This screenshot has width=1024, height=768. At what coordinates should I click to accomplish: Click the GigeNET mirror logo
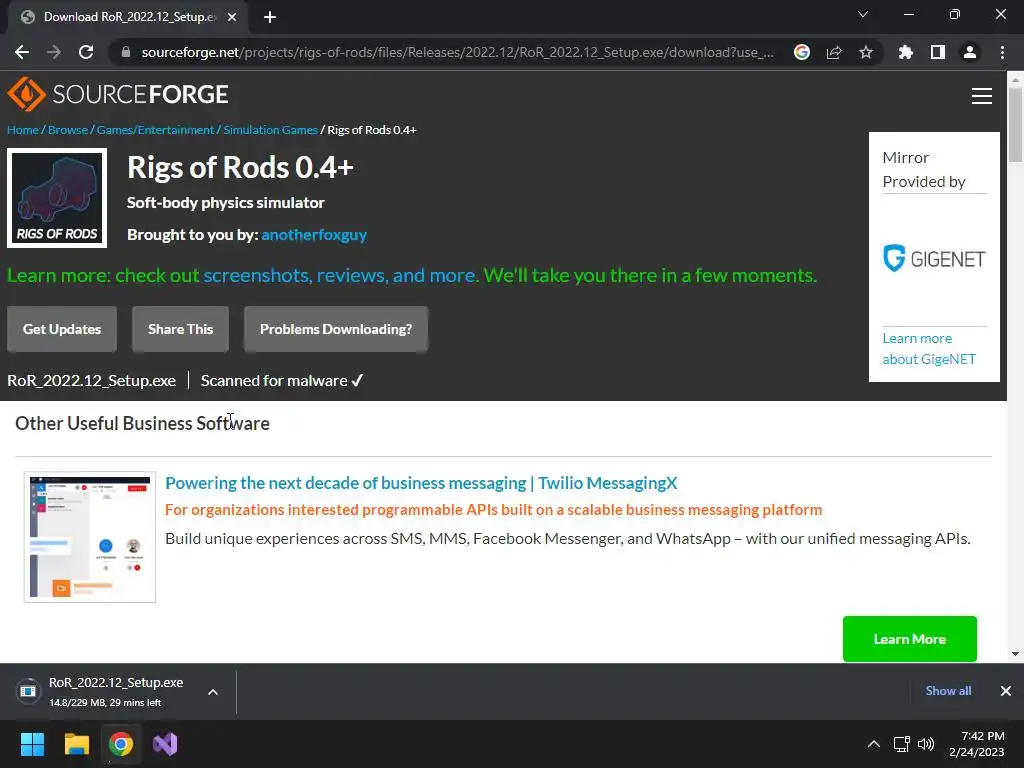[934, 259]
